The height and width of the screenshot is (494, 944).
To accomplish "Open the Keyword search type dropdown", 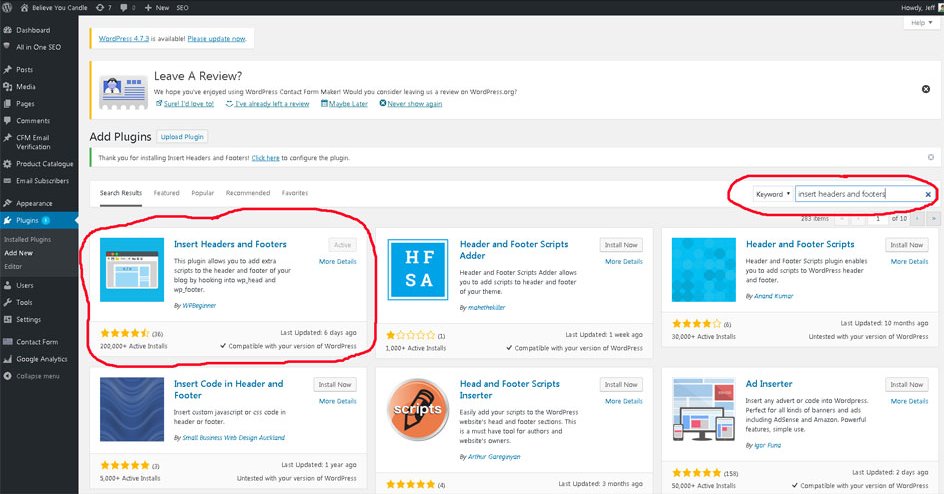I will pyautogui.click(x=773, y=194).
